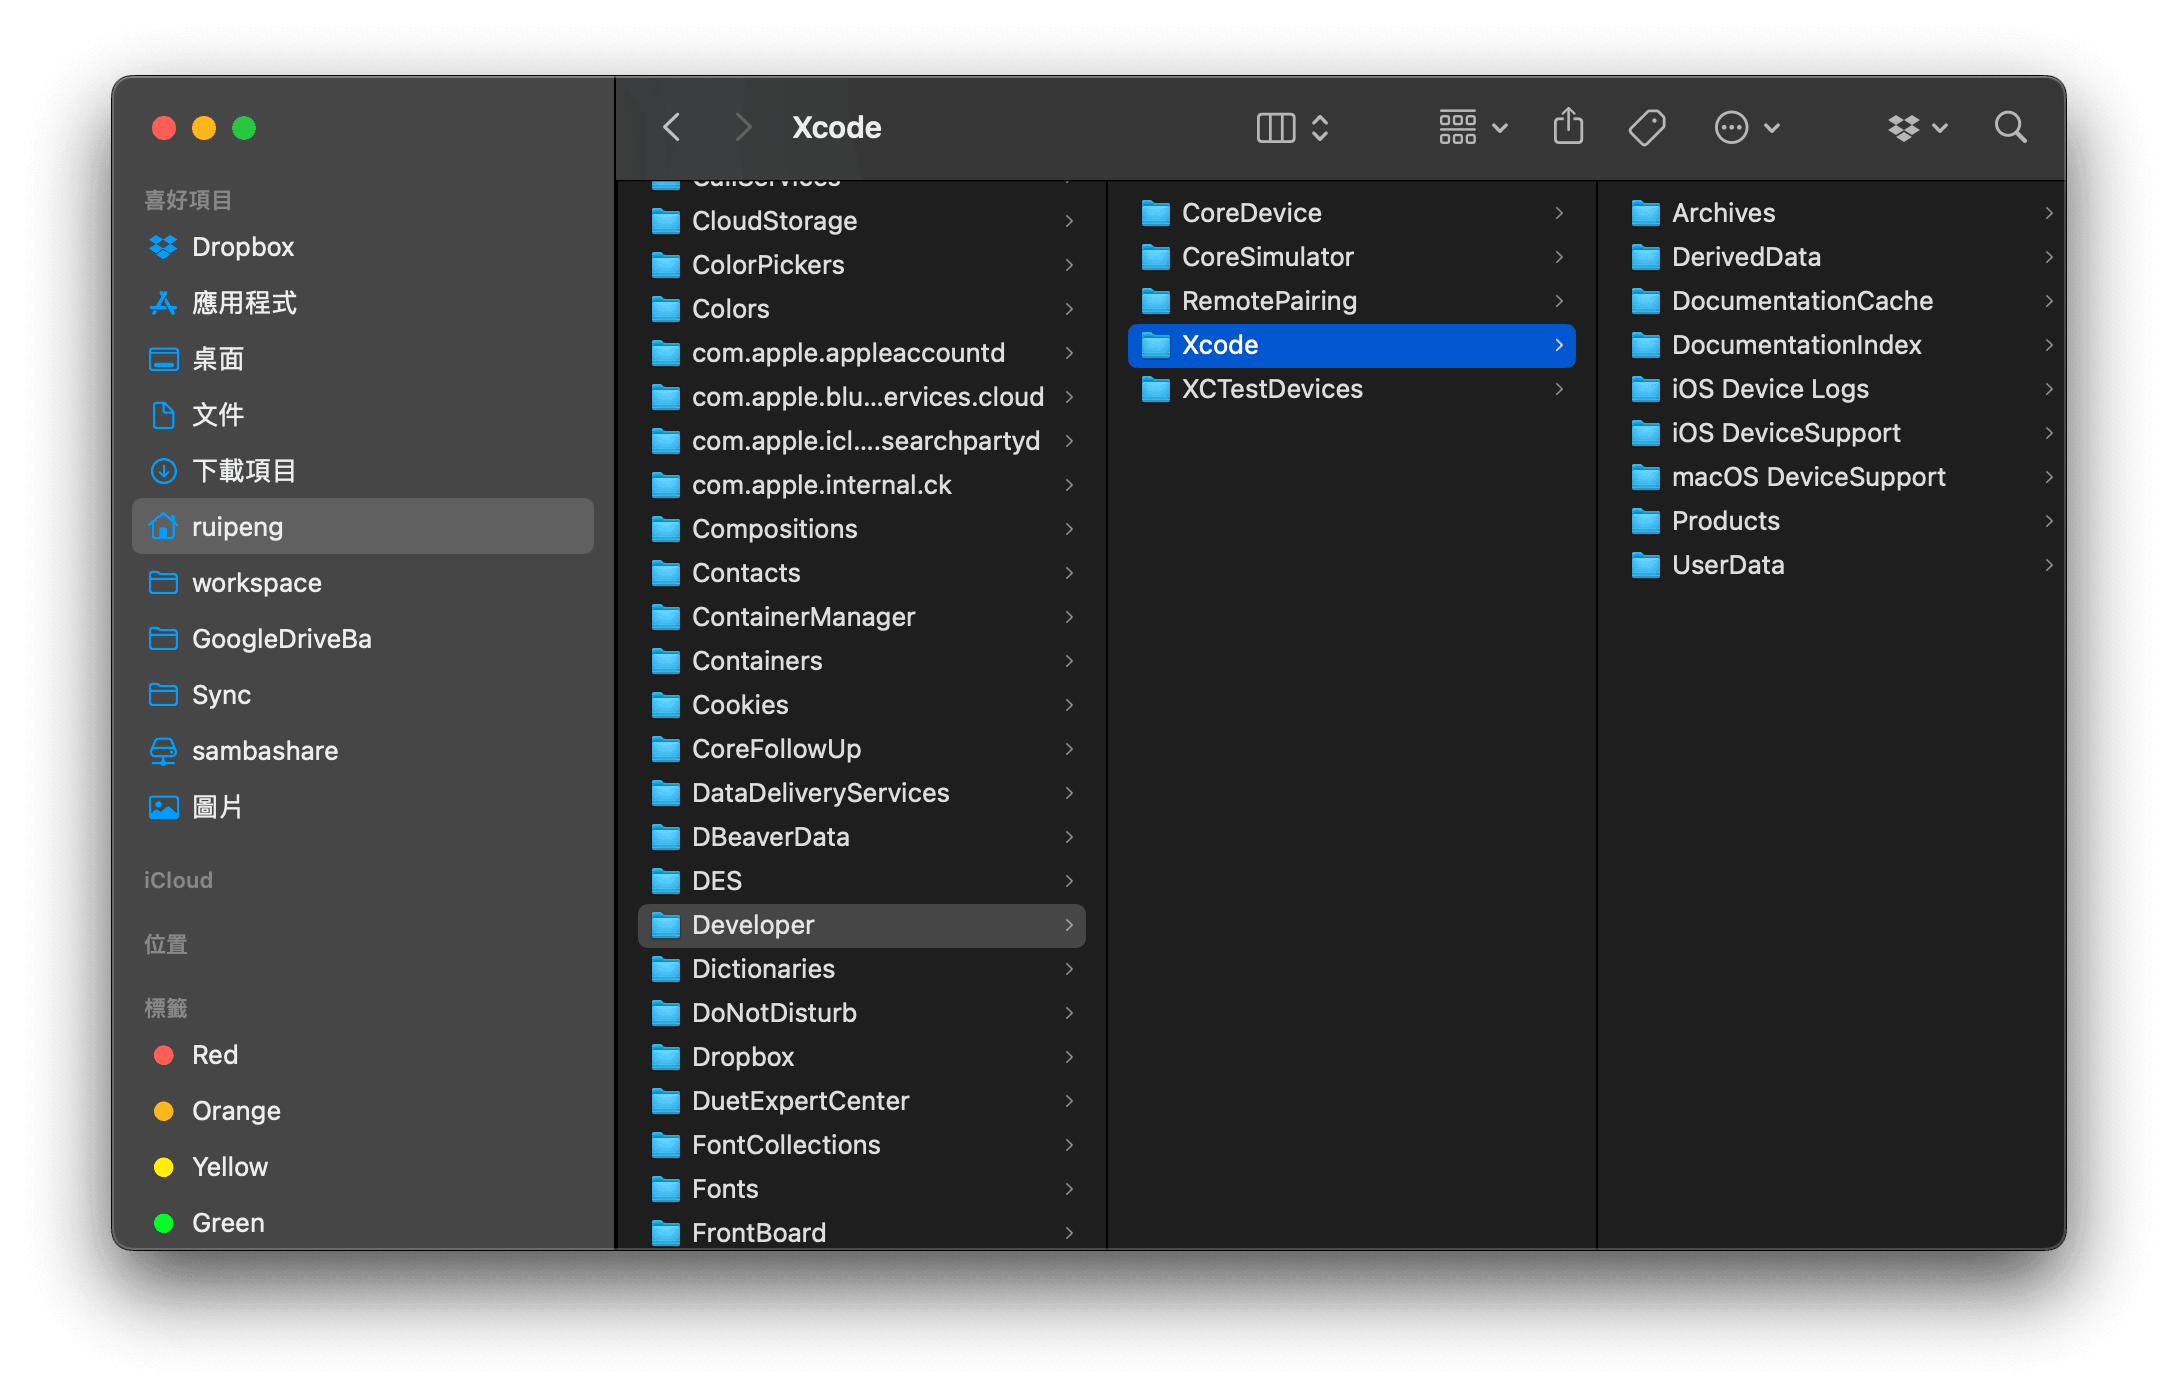Select the DoNotDisturb folder
Viewport: 2178px width, 1398px height.
point(862,1013)
